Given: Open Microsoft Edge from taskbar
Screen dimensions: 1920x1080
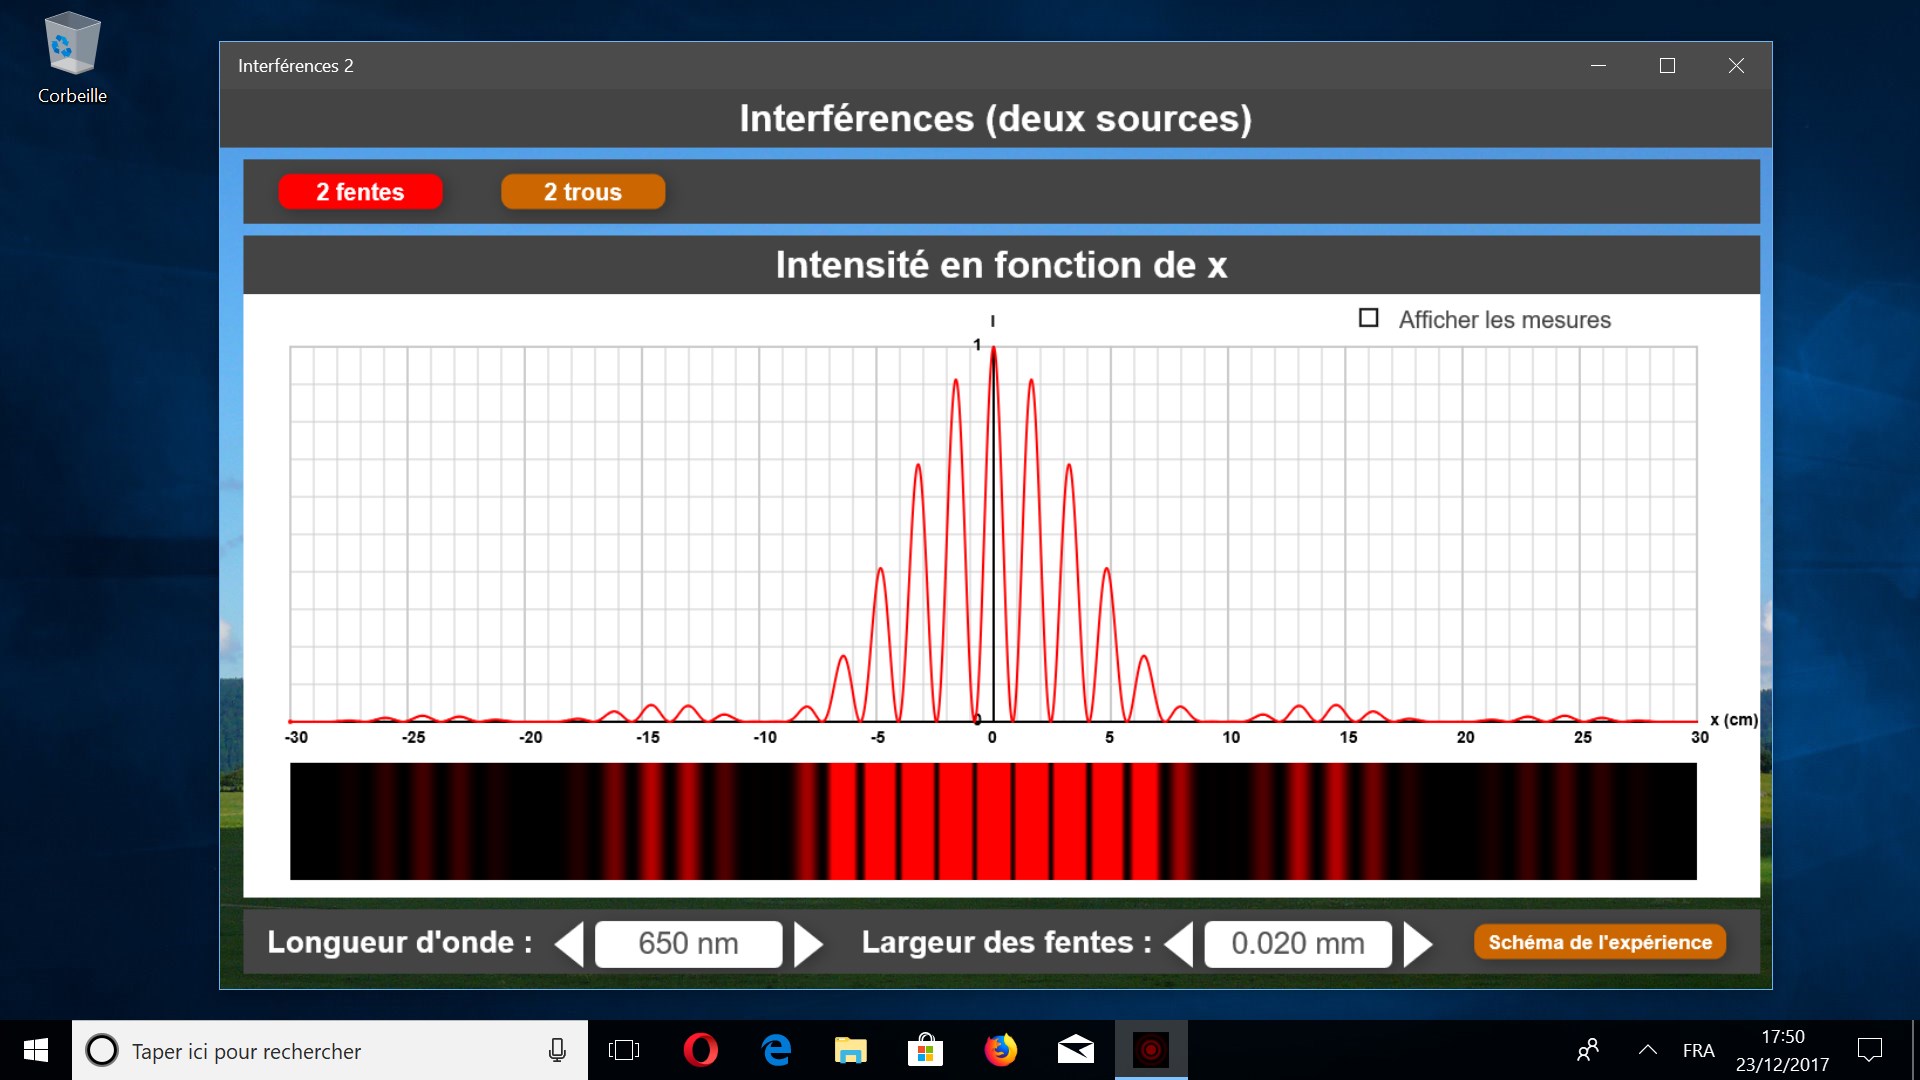Looking at the screenshot, I should tap(776, 1050).
